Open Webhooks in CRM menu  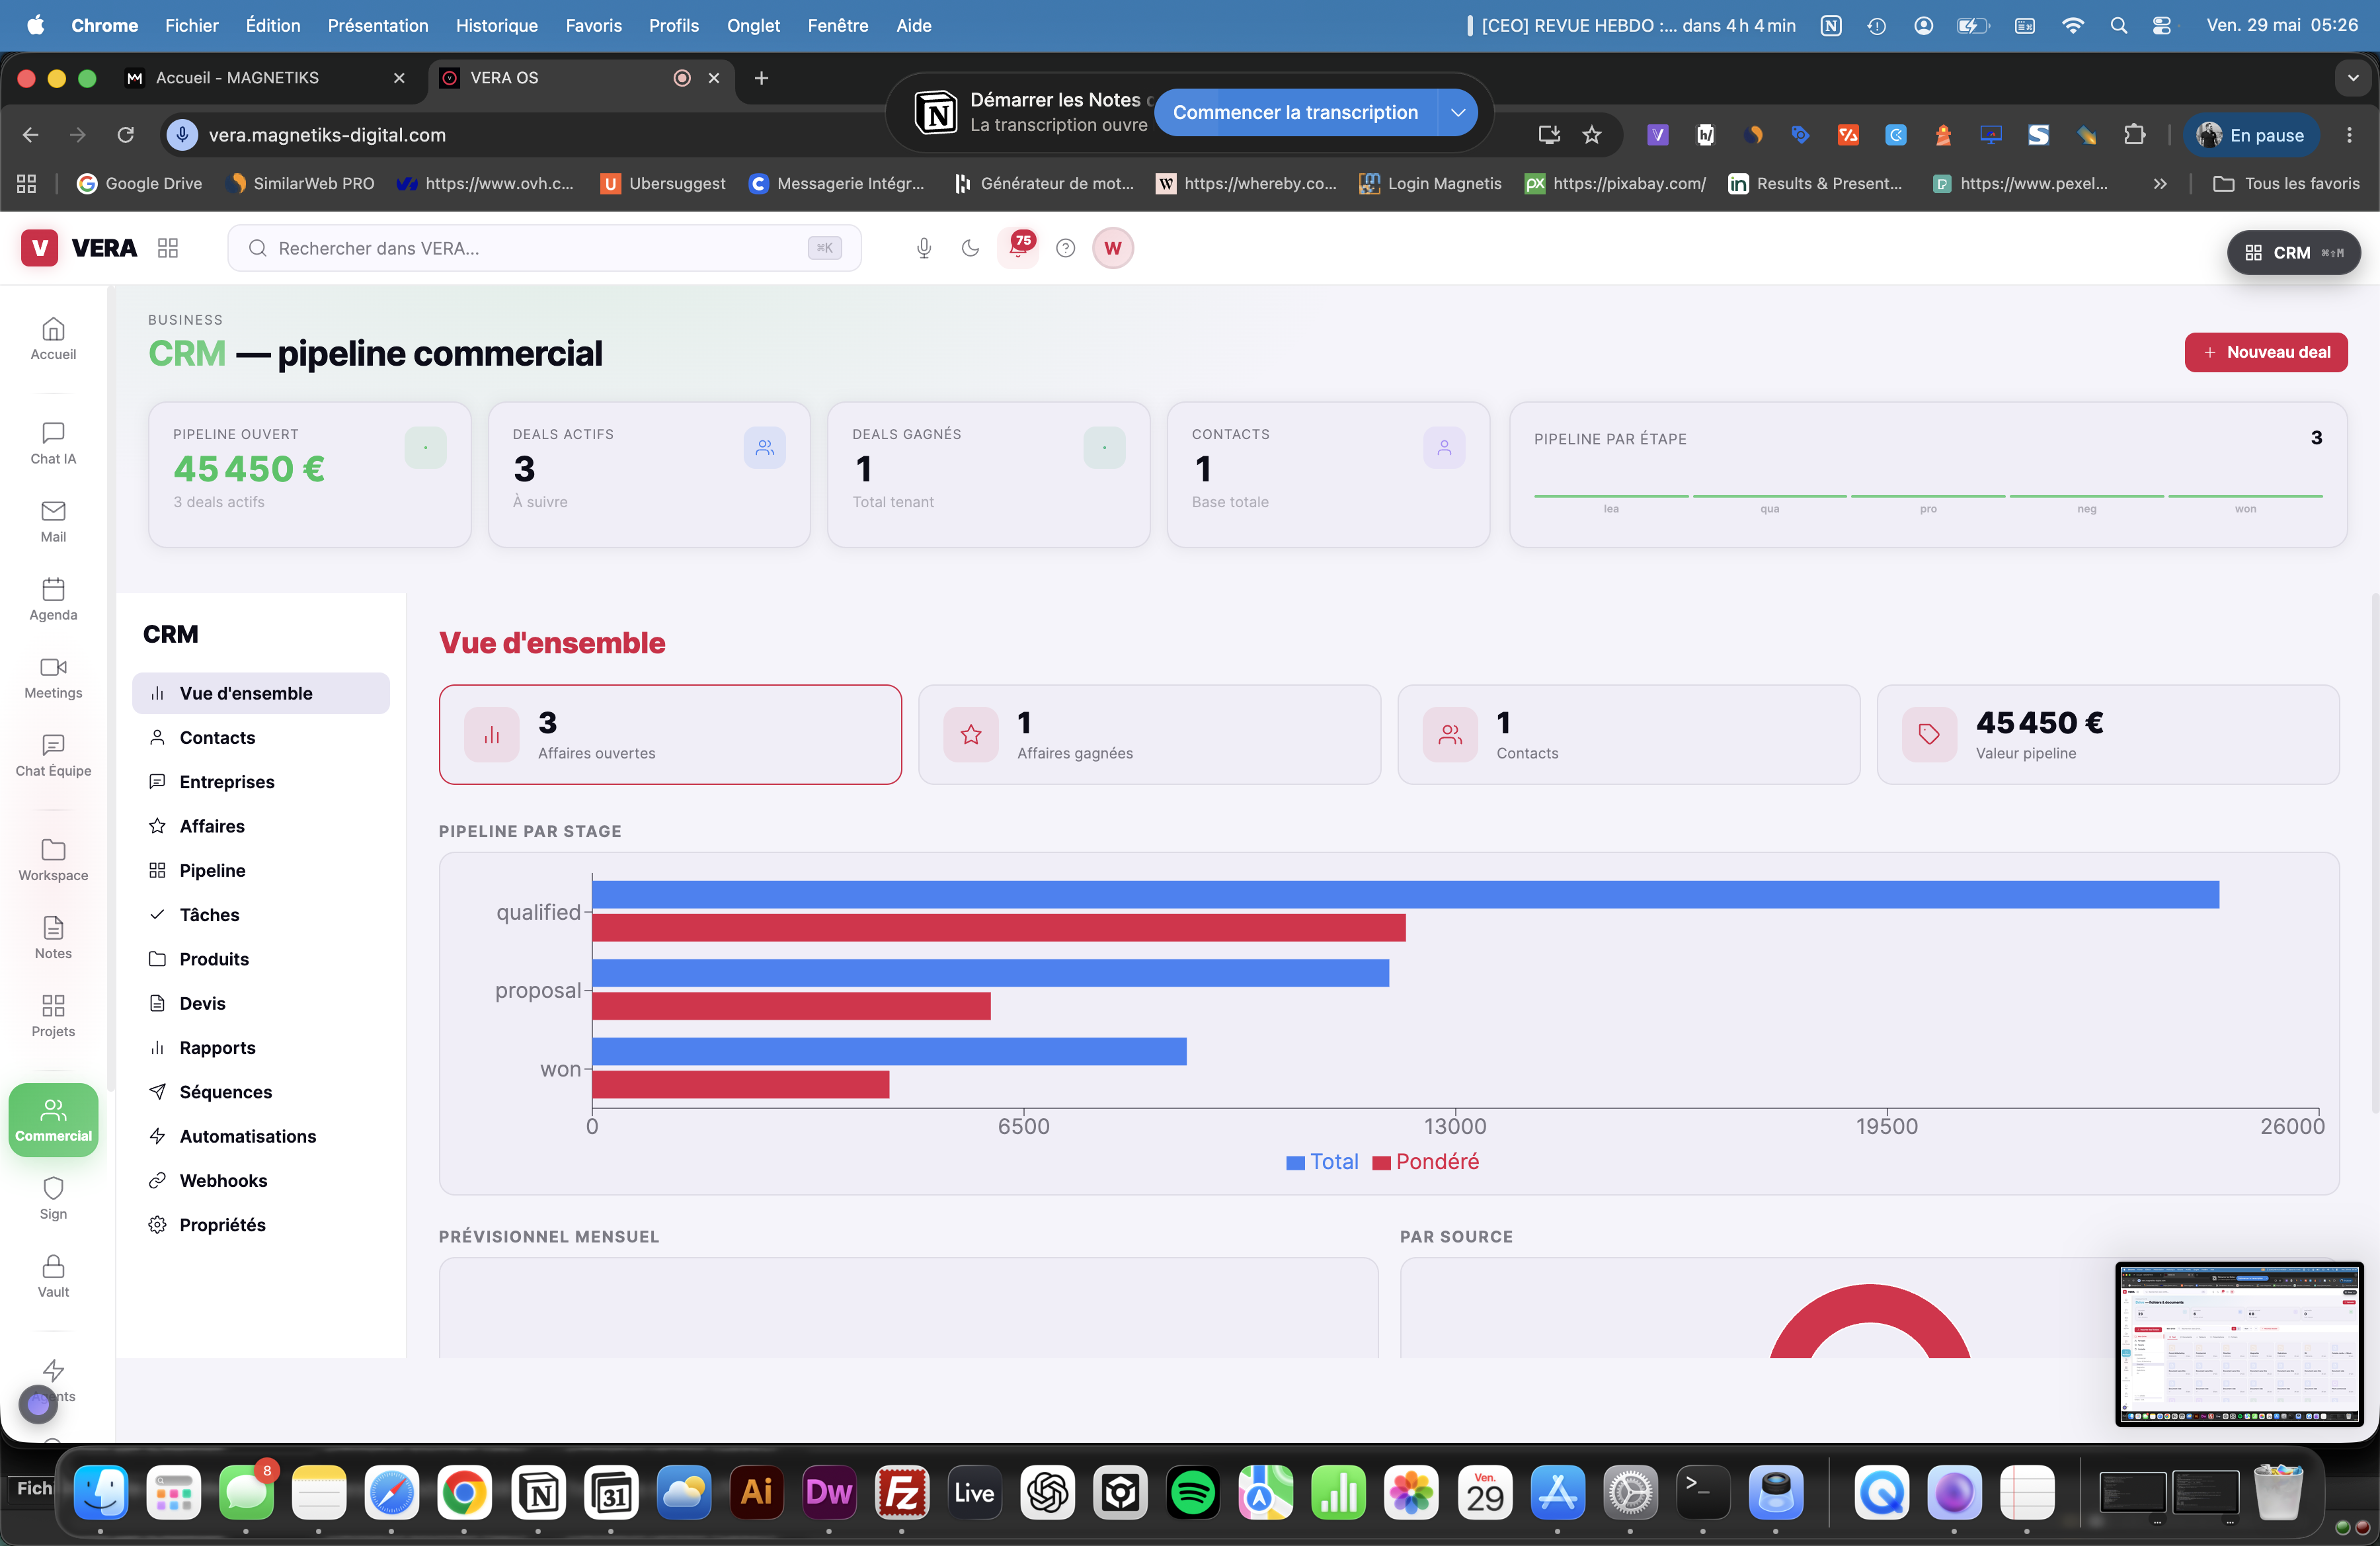pyautogui.click(x=260, y=1180)
